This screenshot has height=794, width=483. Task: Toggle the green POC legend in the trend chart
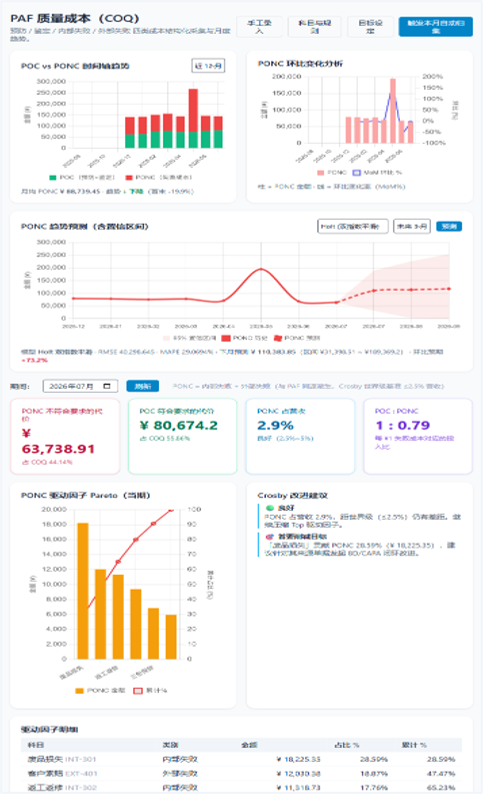pos(82,177)
